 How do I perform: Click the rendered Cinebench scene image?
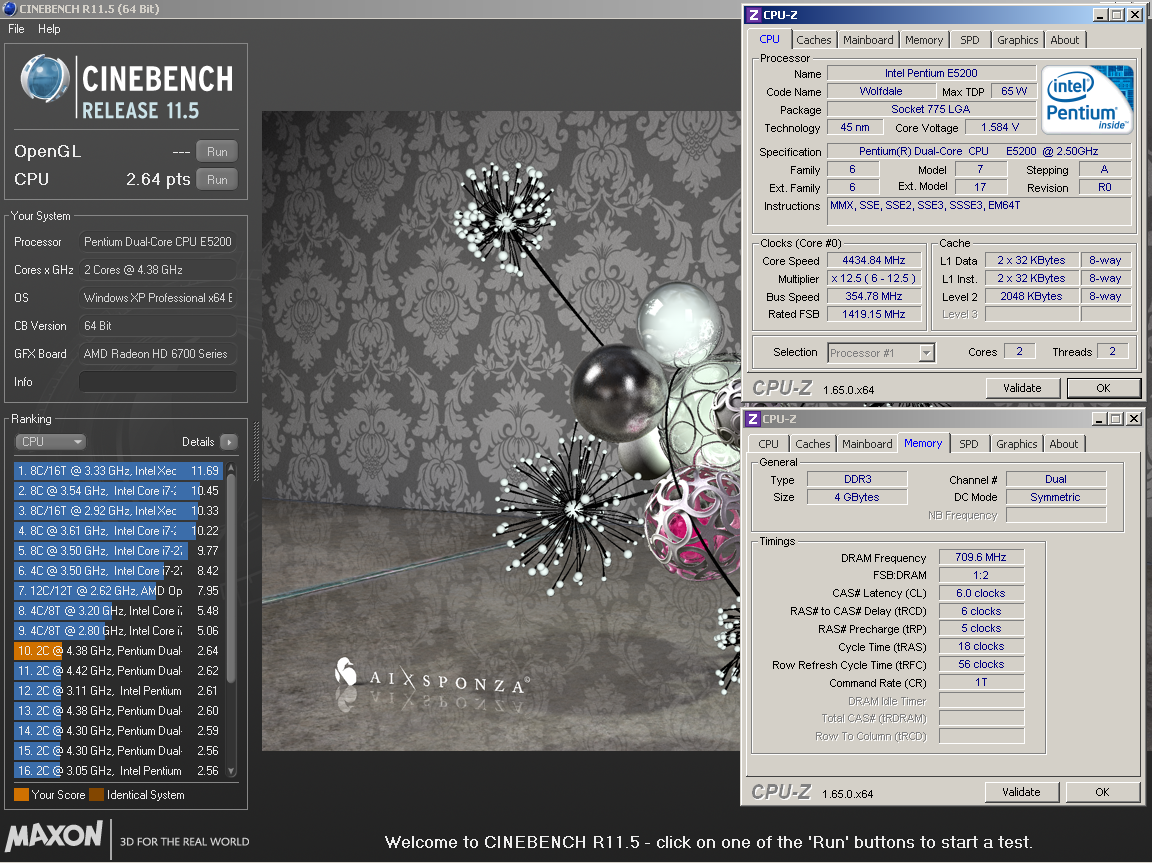tap(501, 431)
